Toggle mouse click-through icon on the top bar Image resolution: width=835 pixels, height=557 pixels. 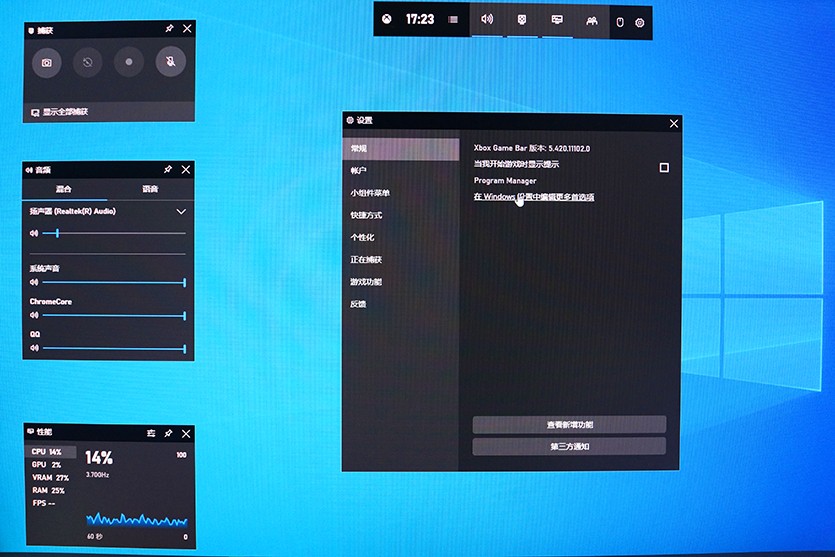tap(620, 22)
